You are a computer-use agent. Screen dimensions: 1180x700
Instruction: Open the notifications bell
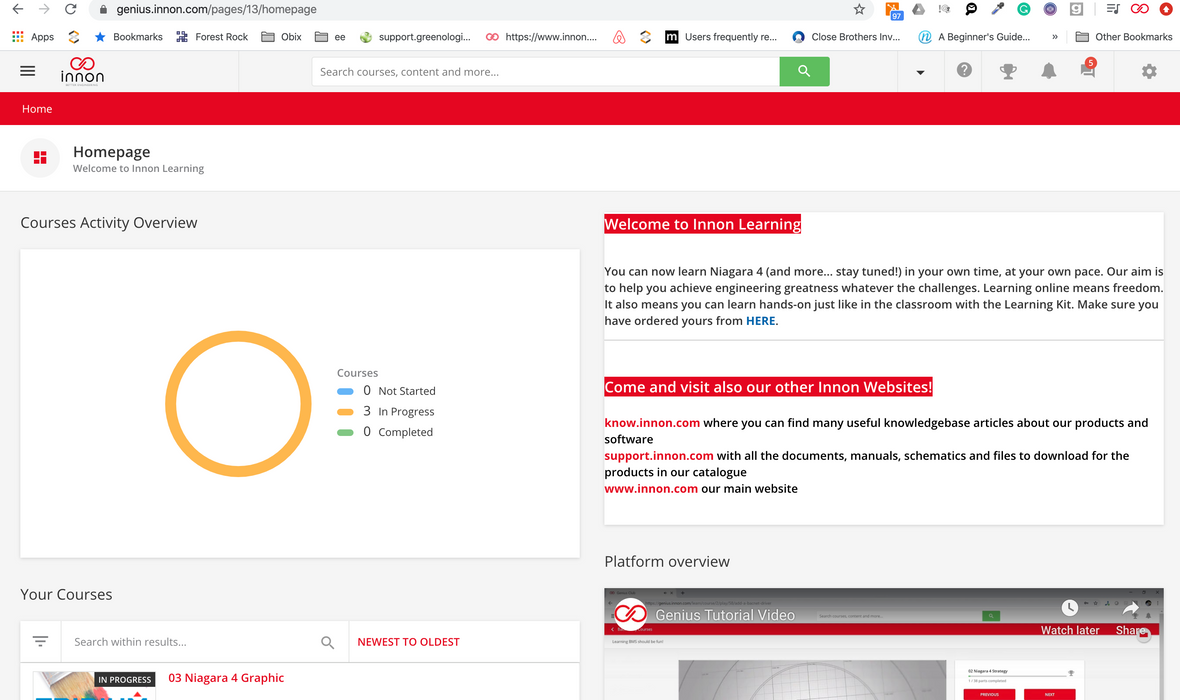point(1048,71)
